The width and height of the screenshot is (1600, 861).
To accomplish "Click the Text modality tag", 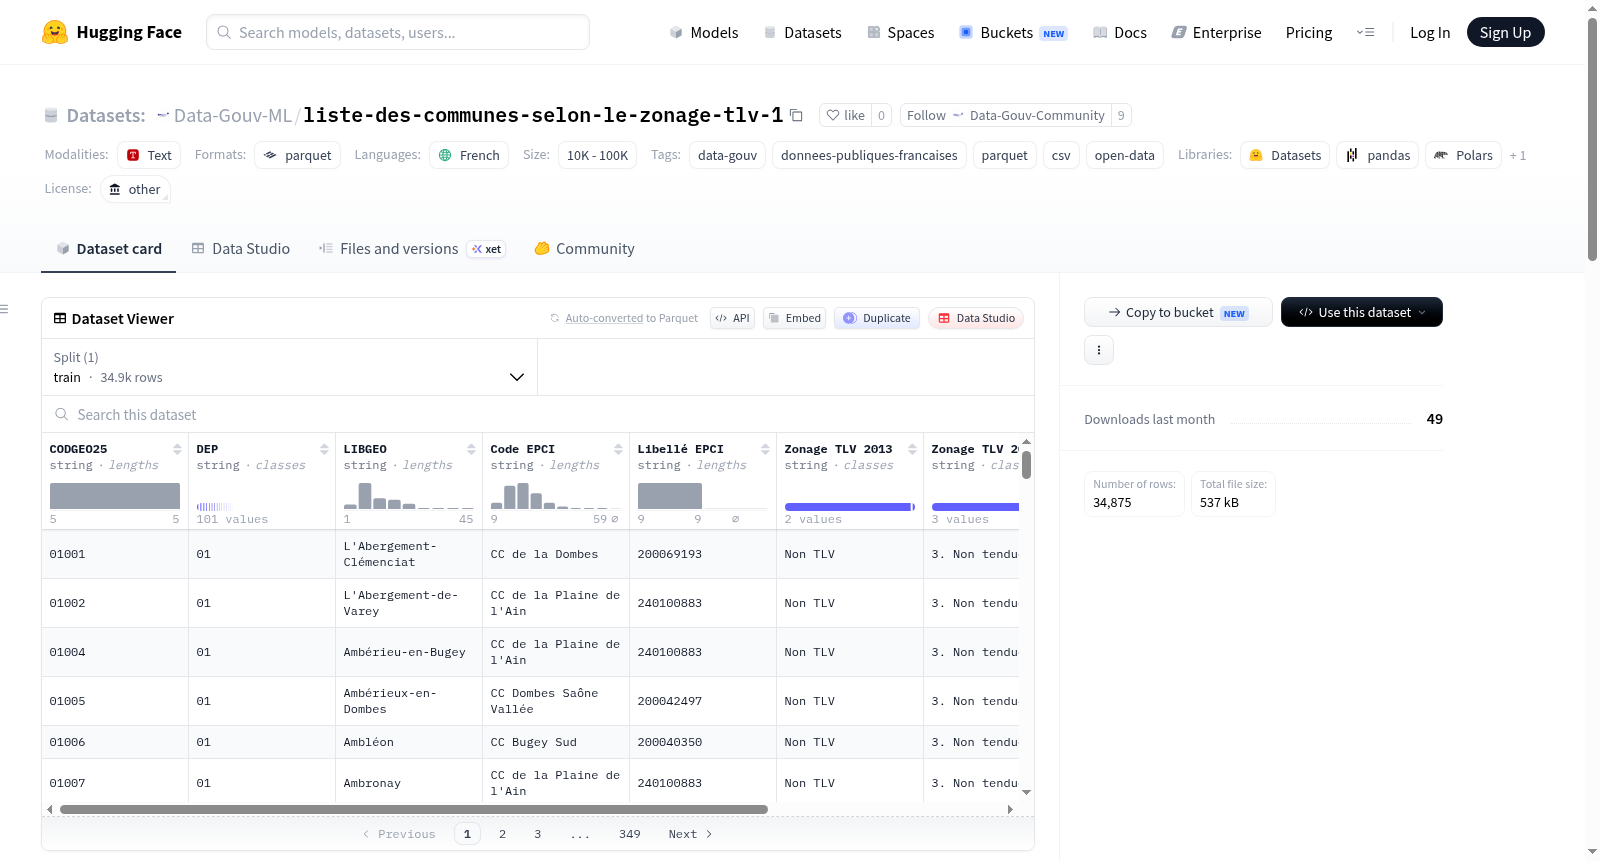I will pos(149,155).
